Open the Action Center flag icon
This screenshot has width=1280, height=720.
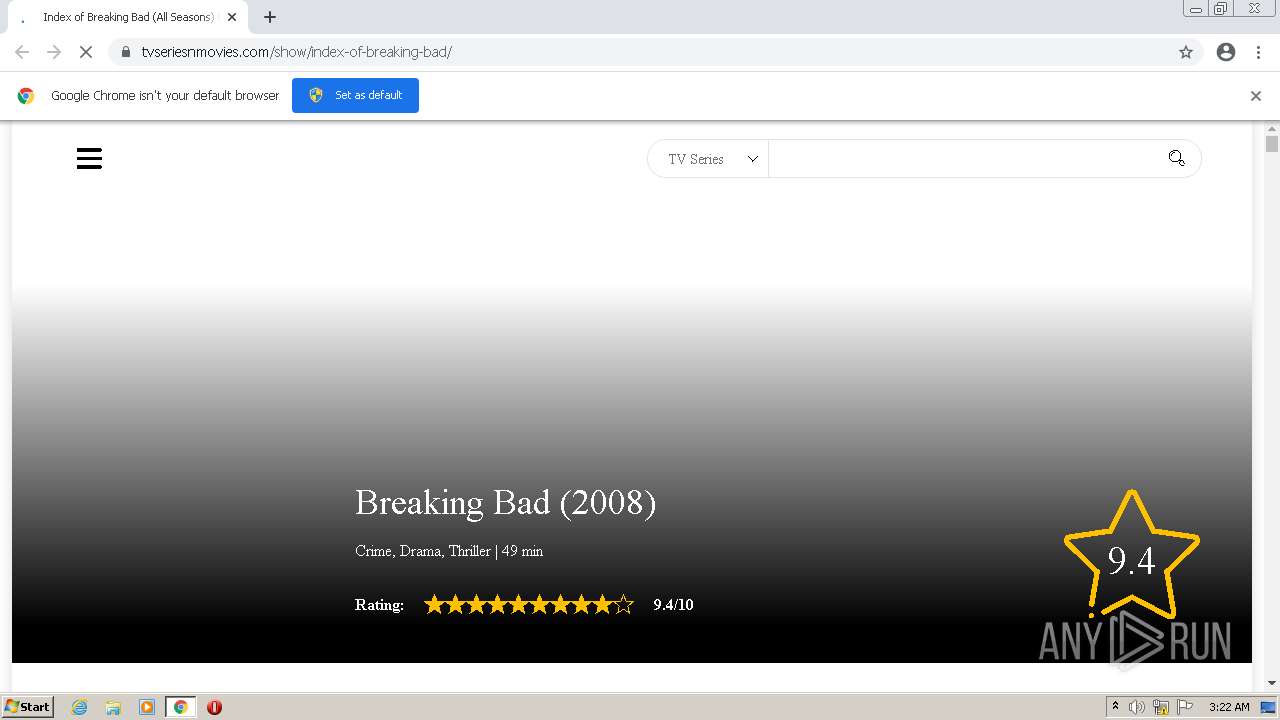point(1184,707)
